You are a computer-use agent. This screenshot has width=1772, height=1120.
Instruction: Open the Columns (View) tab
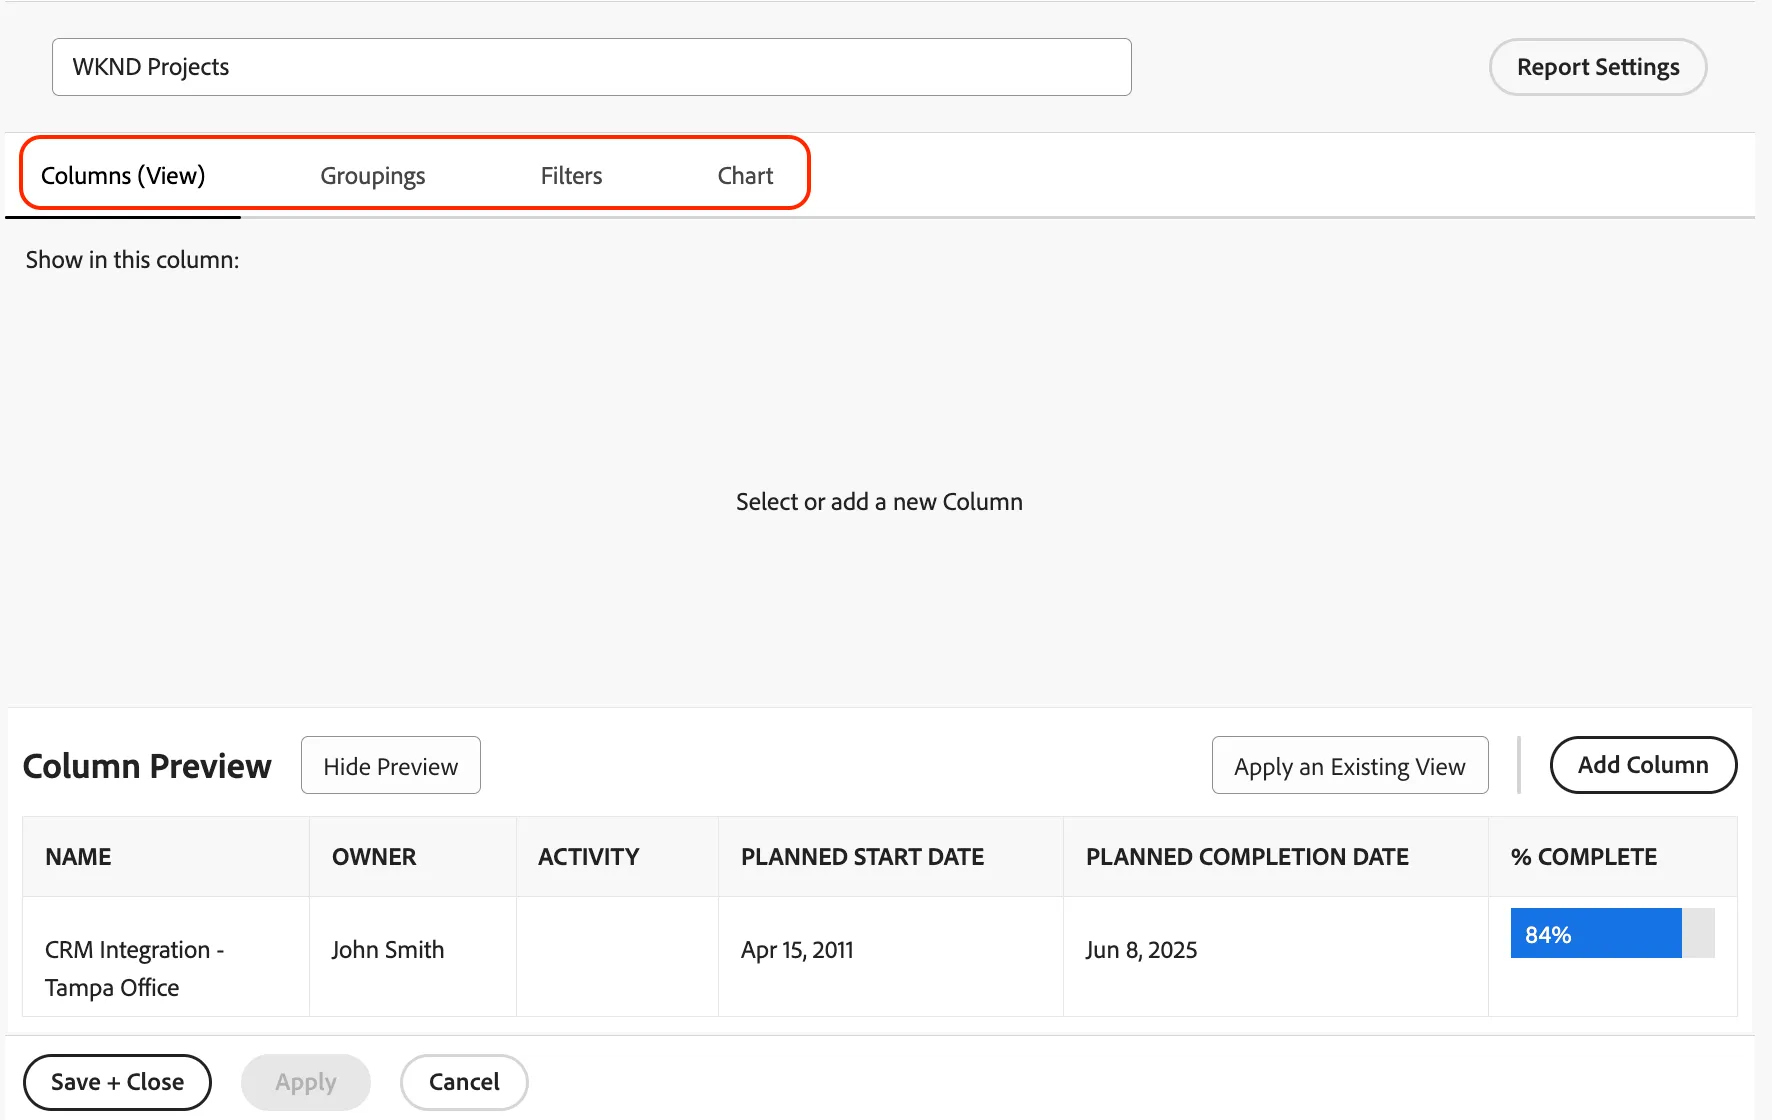(123, 176)
